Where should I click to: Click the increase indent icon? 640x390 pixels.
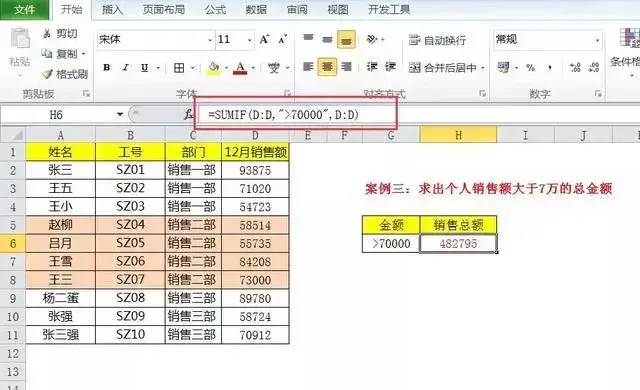tap(390, 66)
